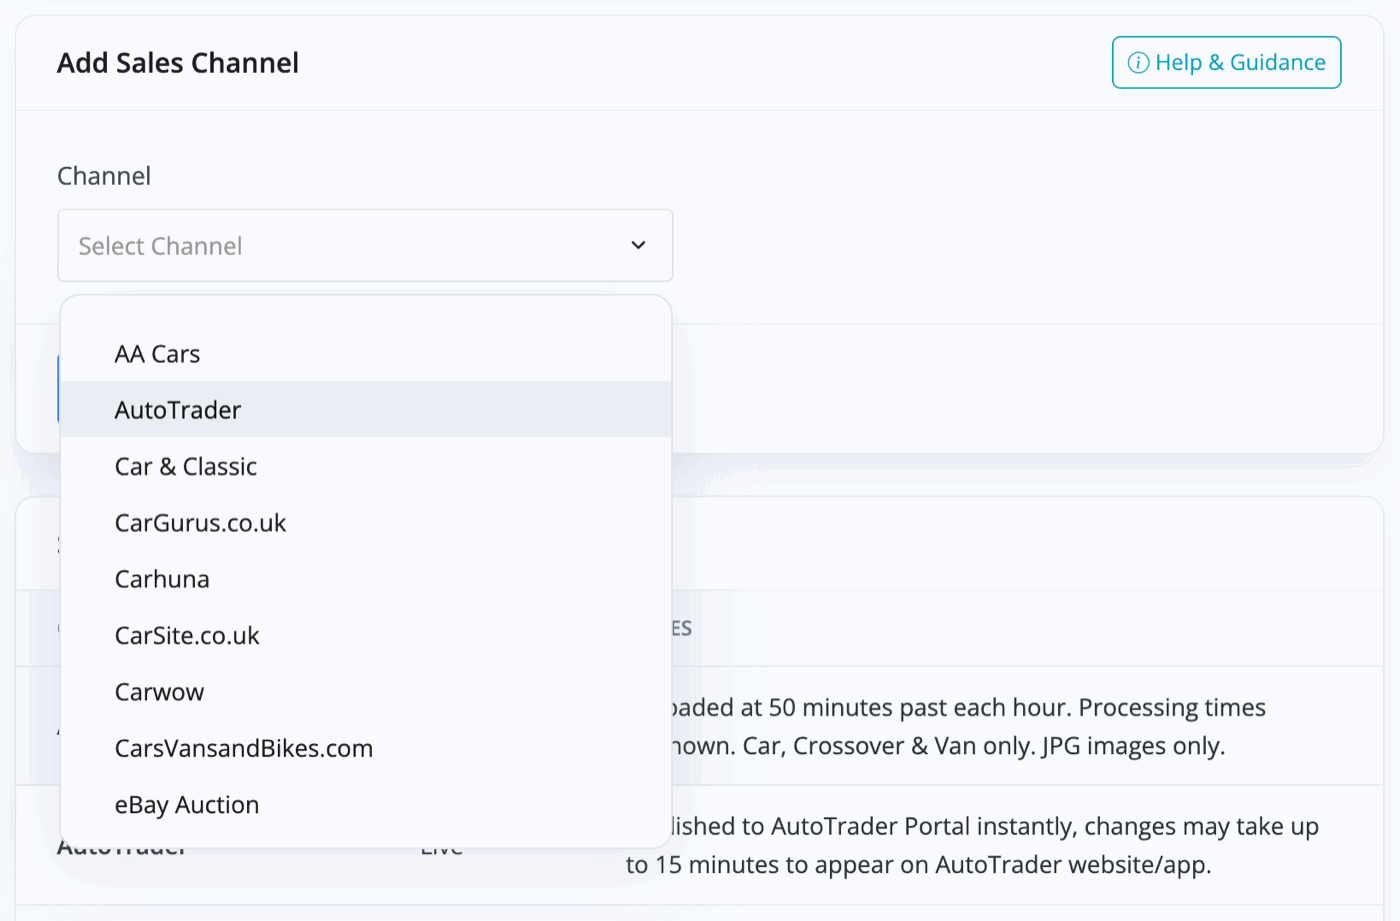Open the Help & Guidance button
This screenshot has height=921, width=1400.
pos(1226,62)
